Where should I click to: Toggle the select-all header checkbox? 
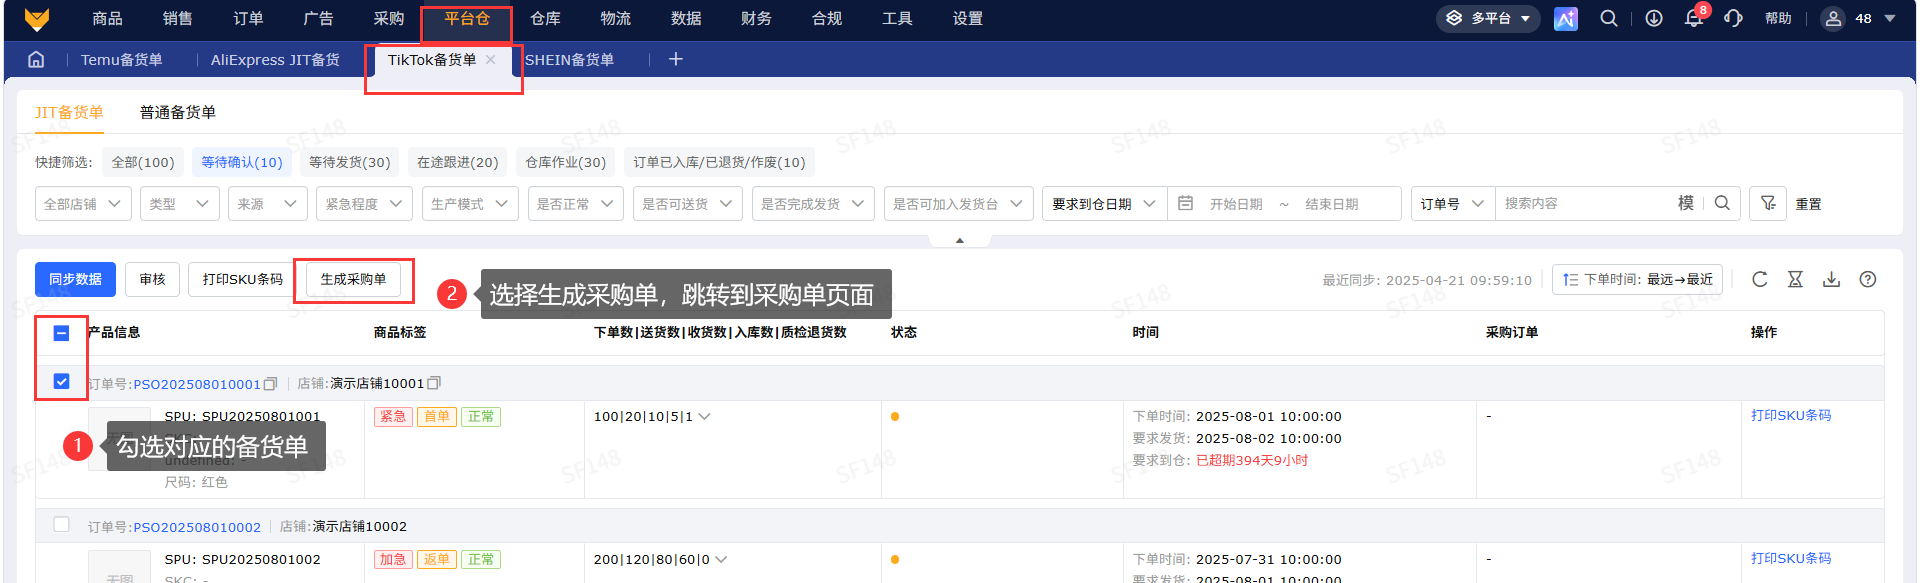coord(61,333)
